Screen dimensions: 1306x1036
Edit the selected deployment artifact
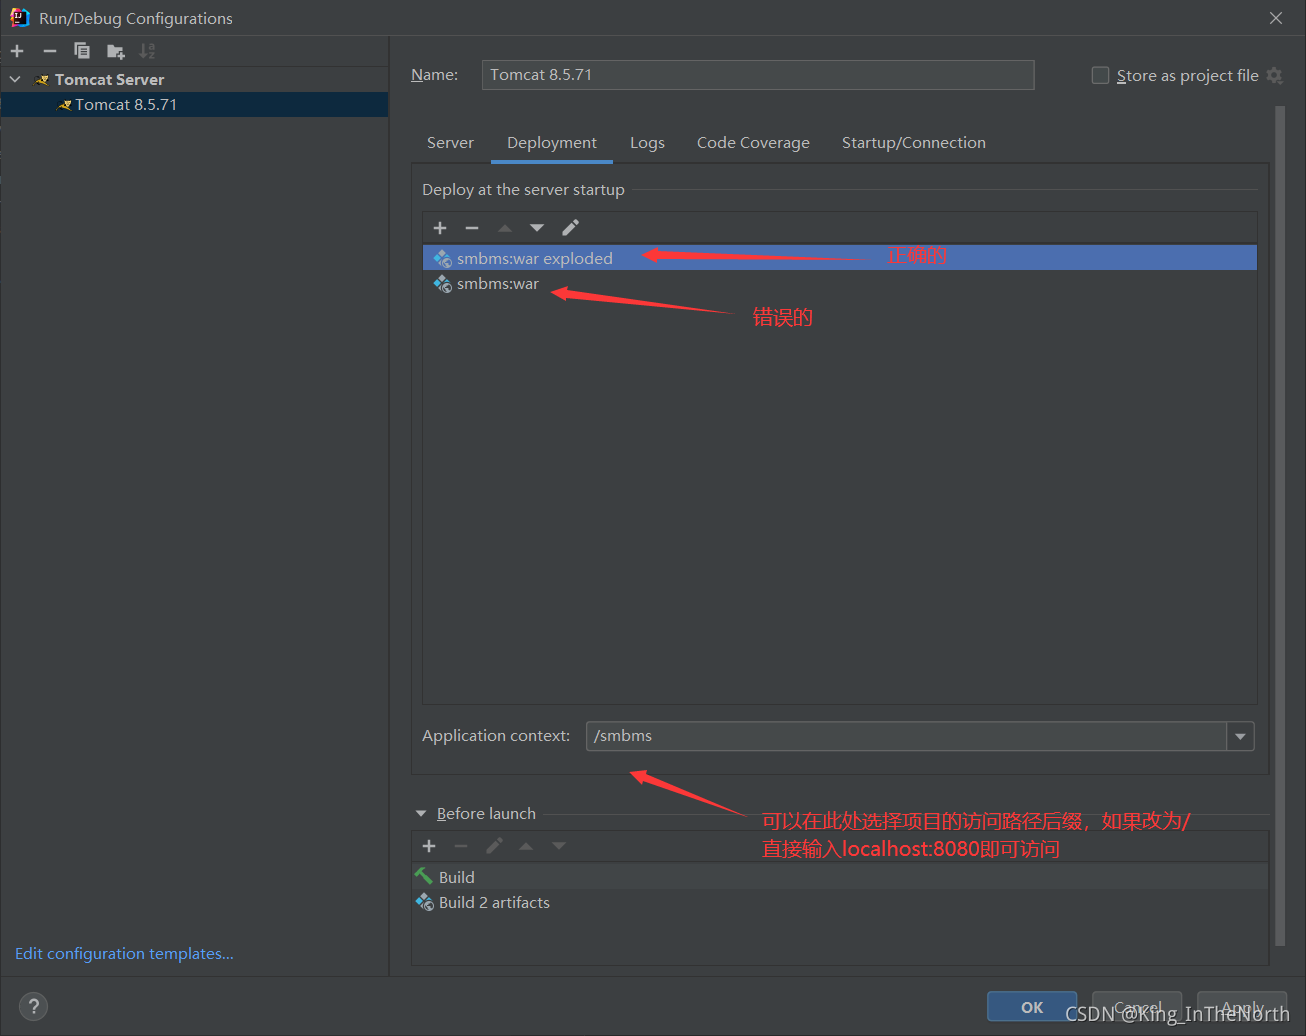[570, 228]
